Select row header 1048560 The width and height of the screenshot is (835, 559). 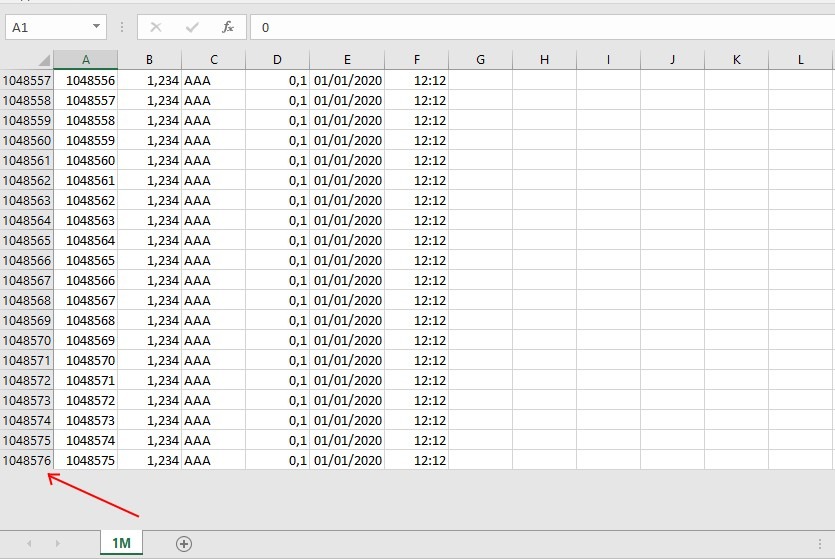click(x=27, y=141)
